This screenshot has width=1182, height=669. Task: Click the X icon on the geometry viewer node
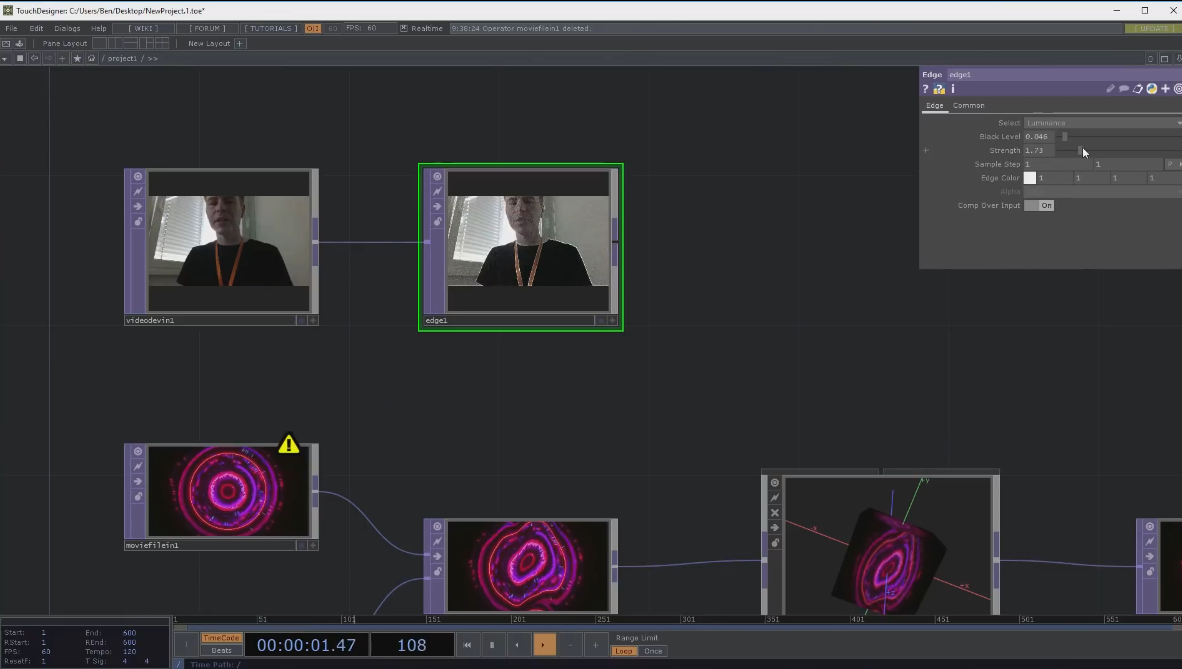(x=775, y=513)
